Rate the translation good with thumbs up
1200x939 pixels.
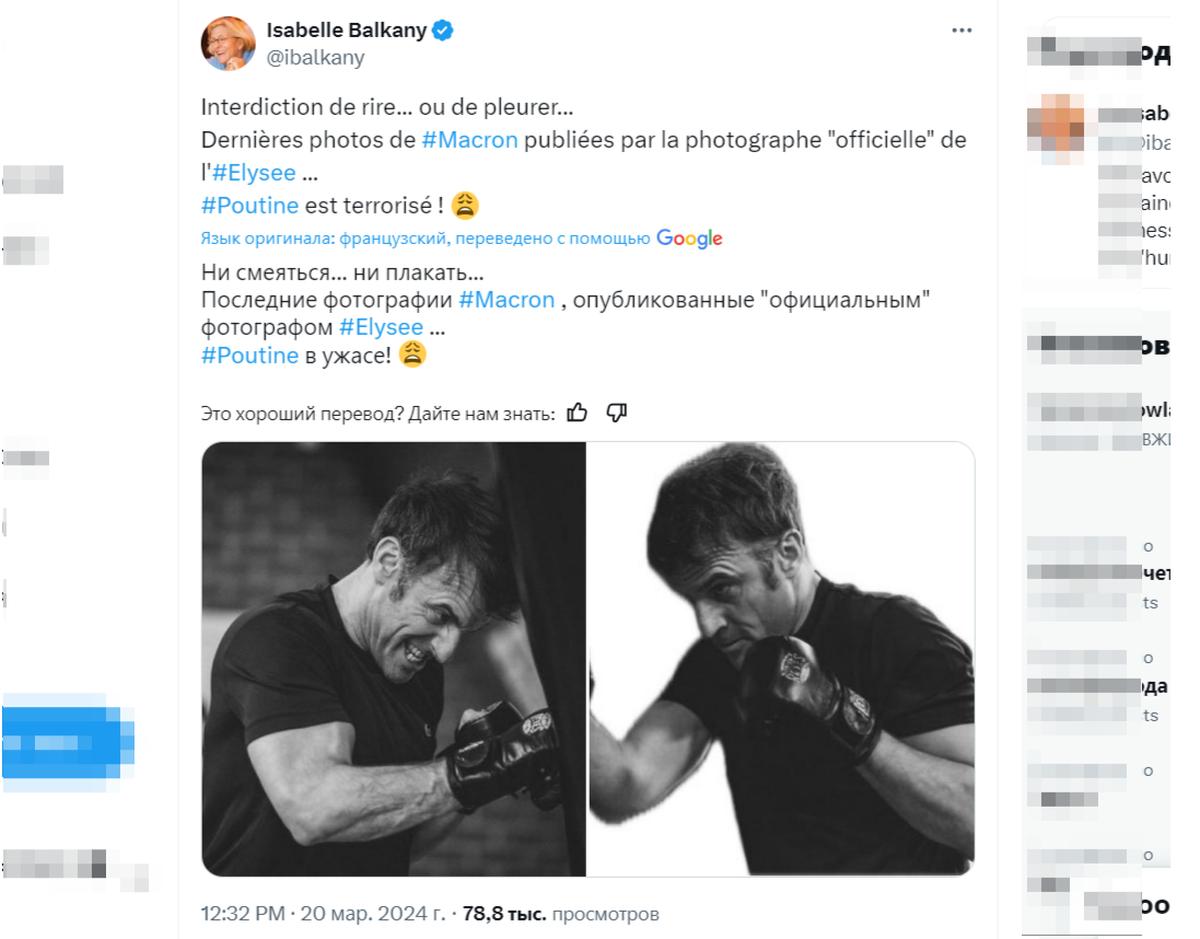click(578, 411)
